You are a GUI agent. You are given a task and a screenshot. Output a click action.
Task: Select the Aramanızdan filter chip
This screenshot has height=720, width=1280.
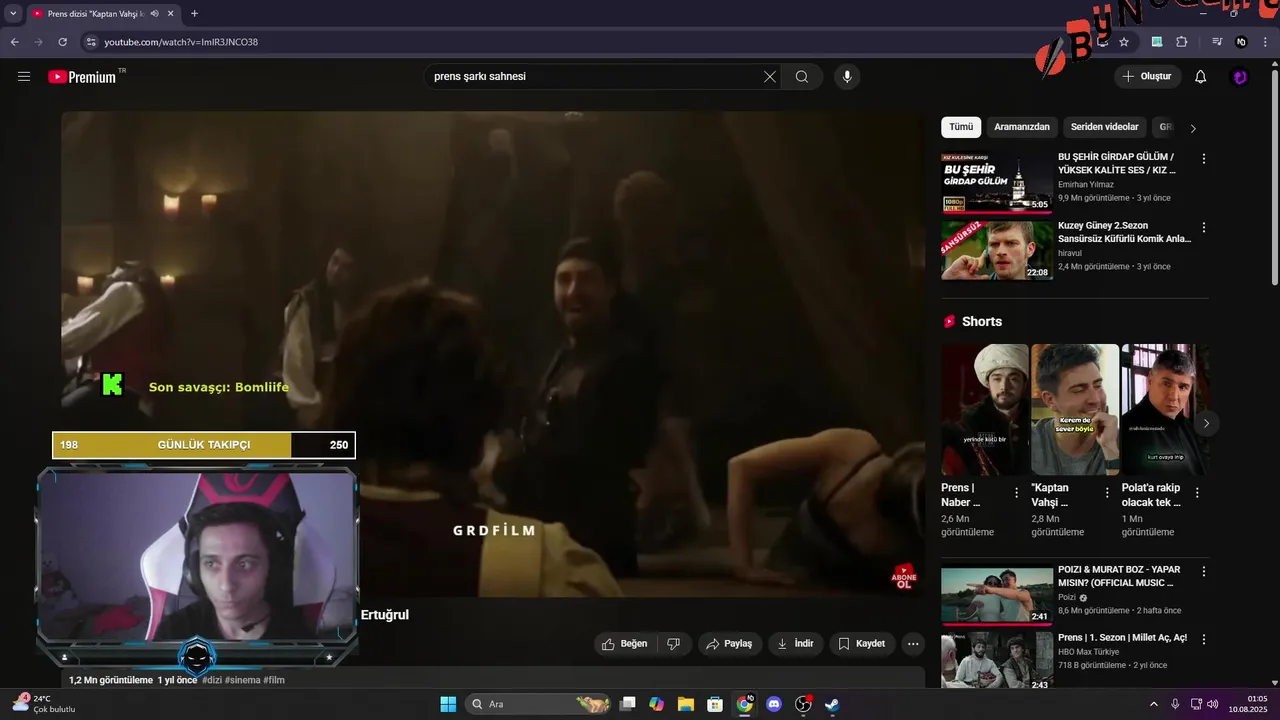[x=1022, y=127]
